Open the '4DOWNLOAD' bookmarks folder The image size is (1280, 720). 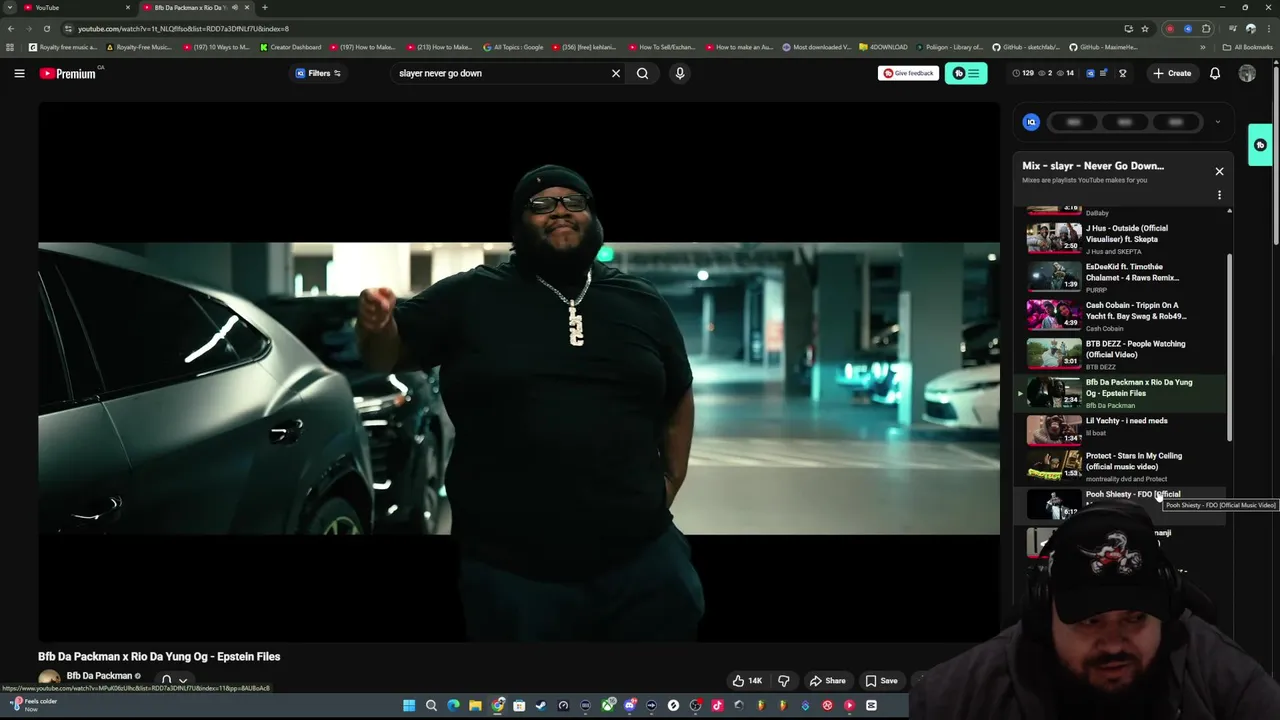(x=883, y=47)
